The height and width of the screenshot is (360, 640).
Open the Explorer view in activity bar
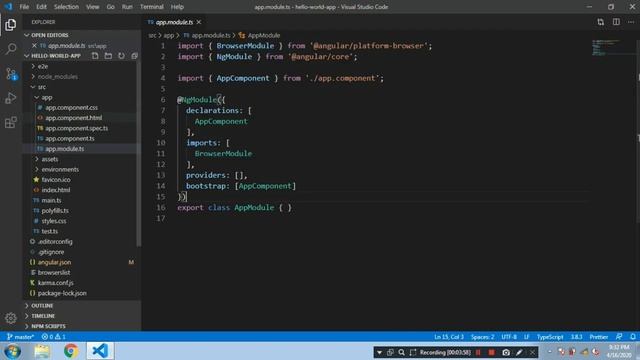11,25
